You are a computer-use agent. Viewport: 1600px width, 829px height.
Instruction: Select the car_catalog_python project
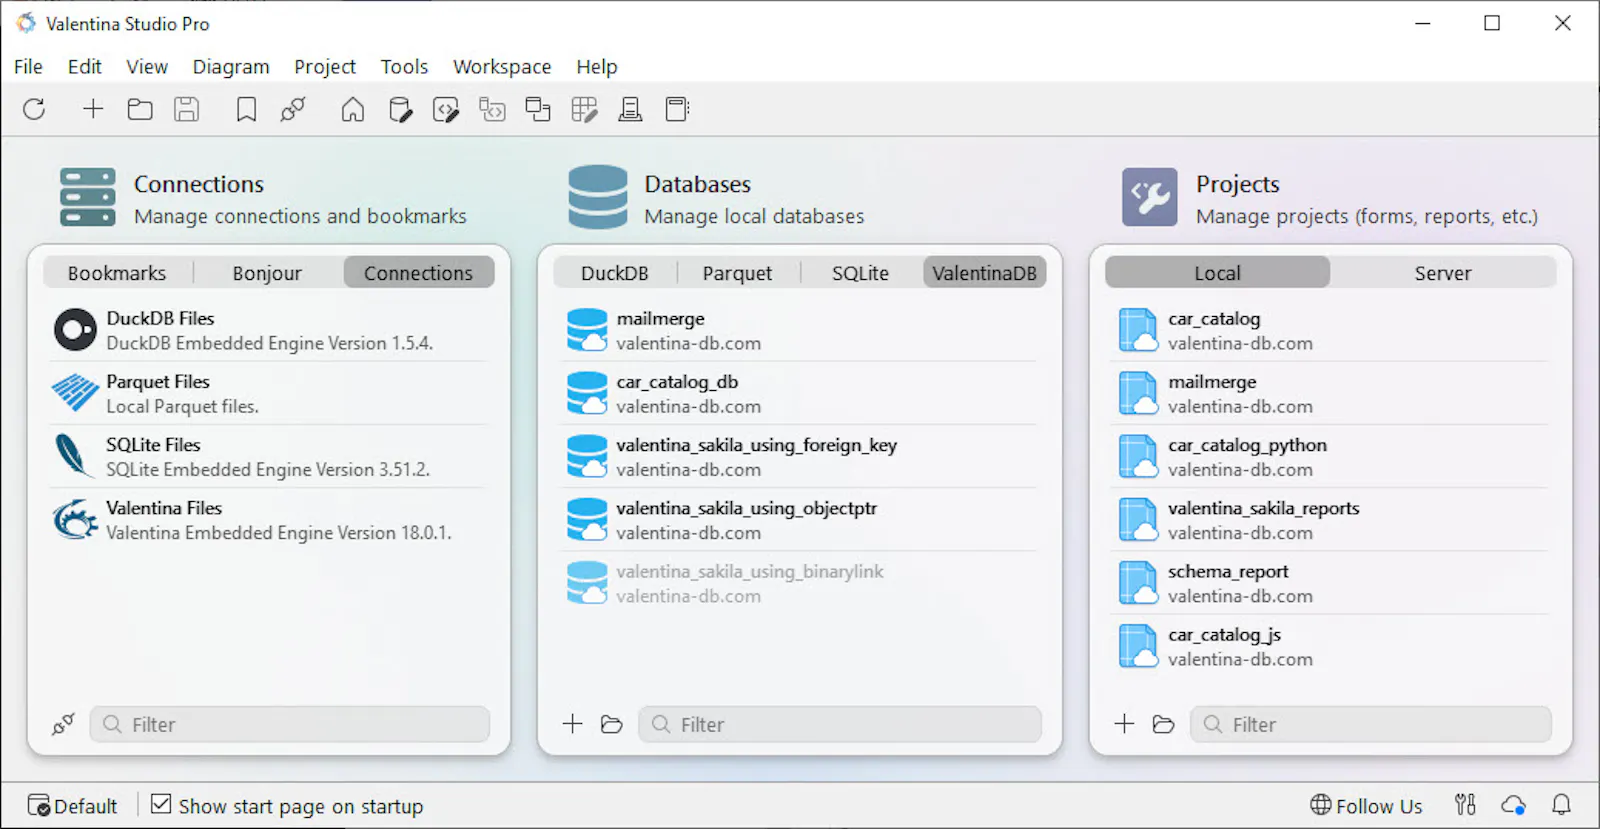point(1330,456)
